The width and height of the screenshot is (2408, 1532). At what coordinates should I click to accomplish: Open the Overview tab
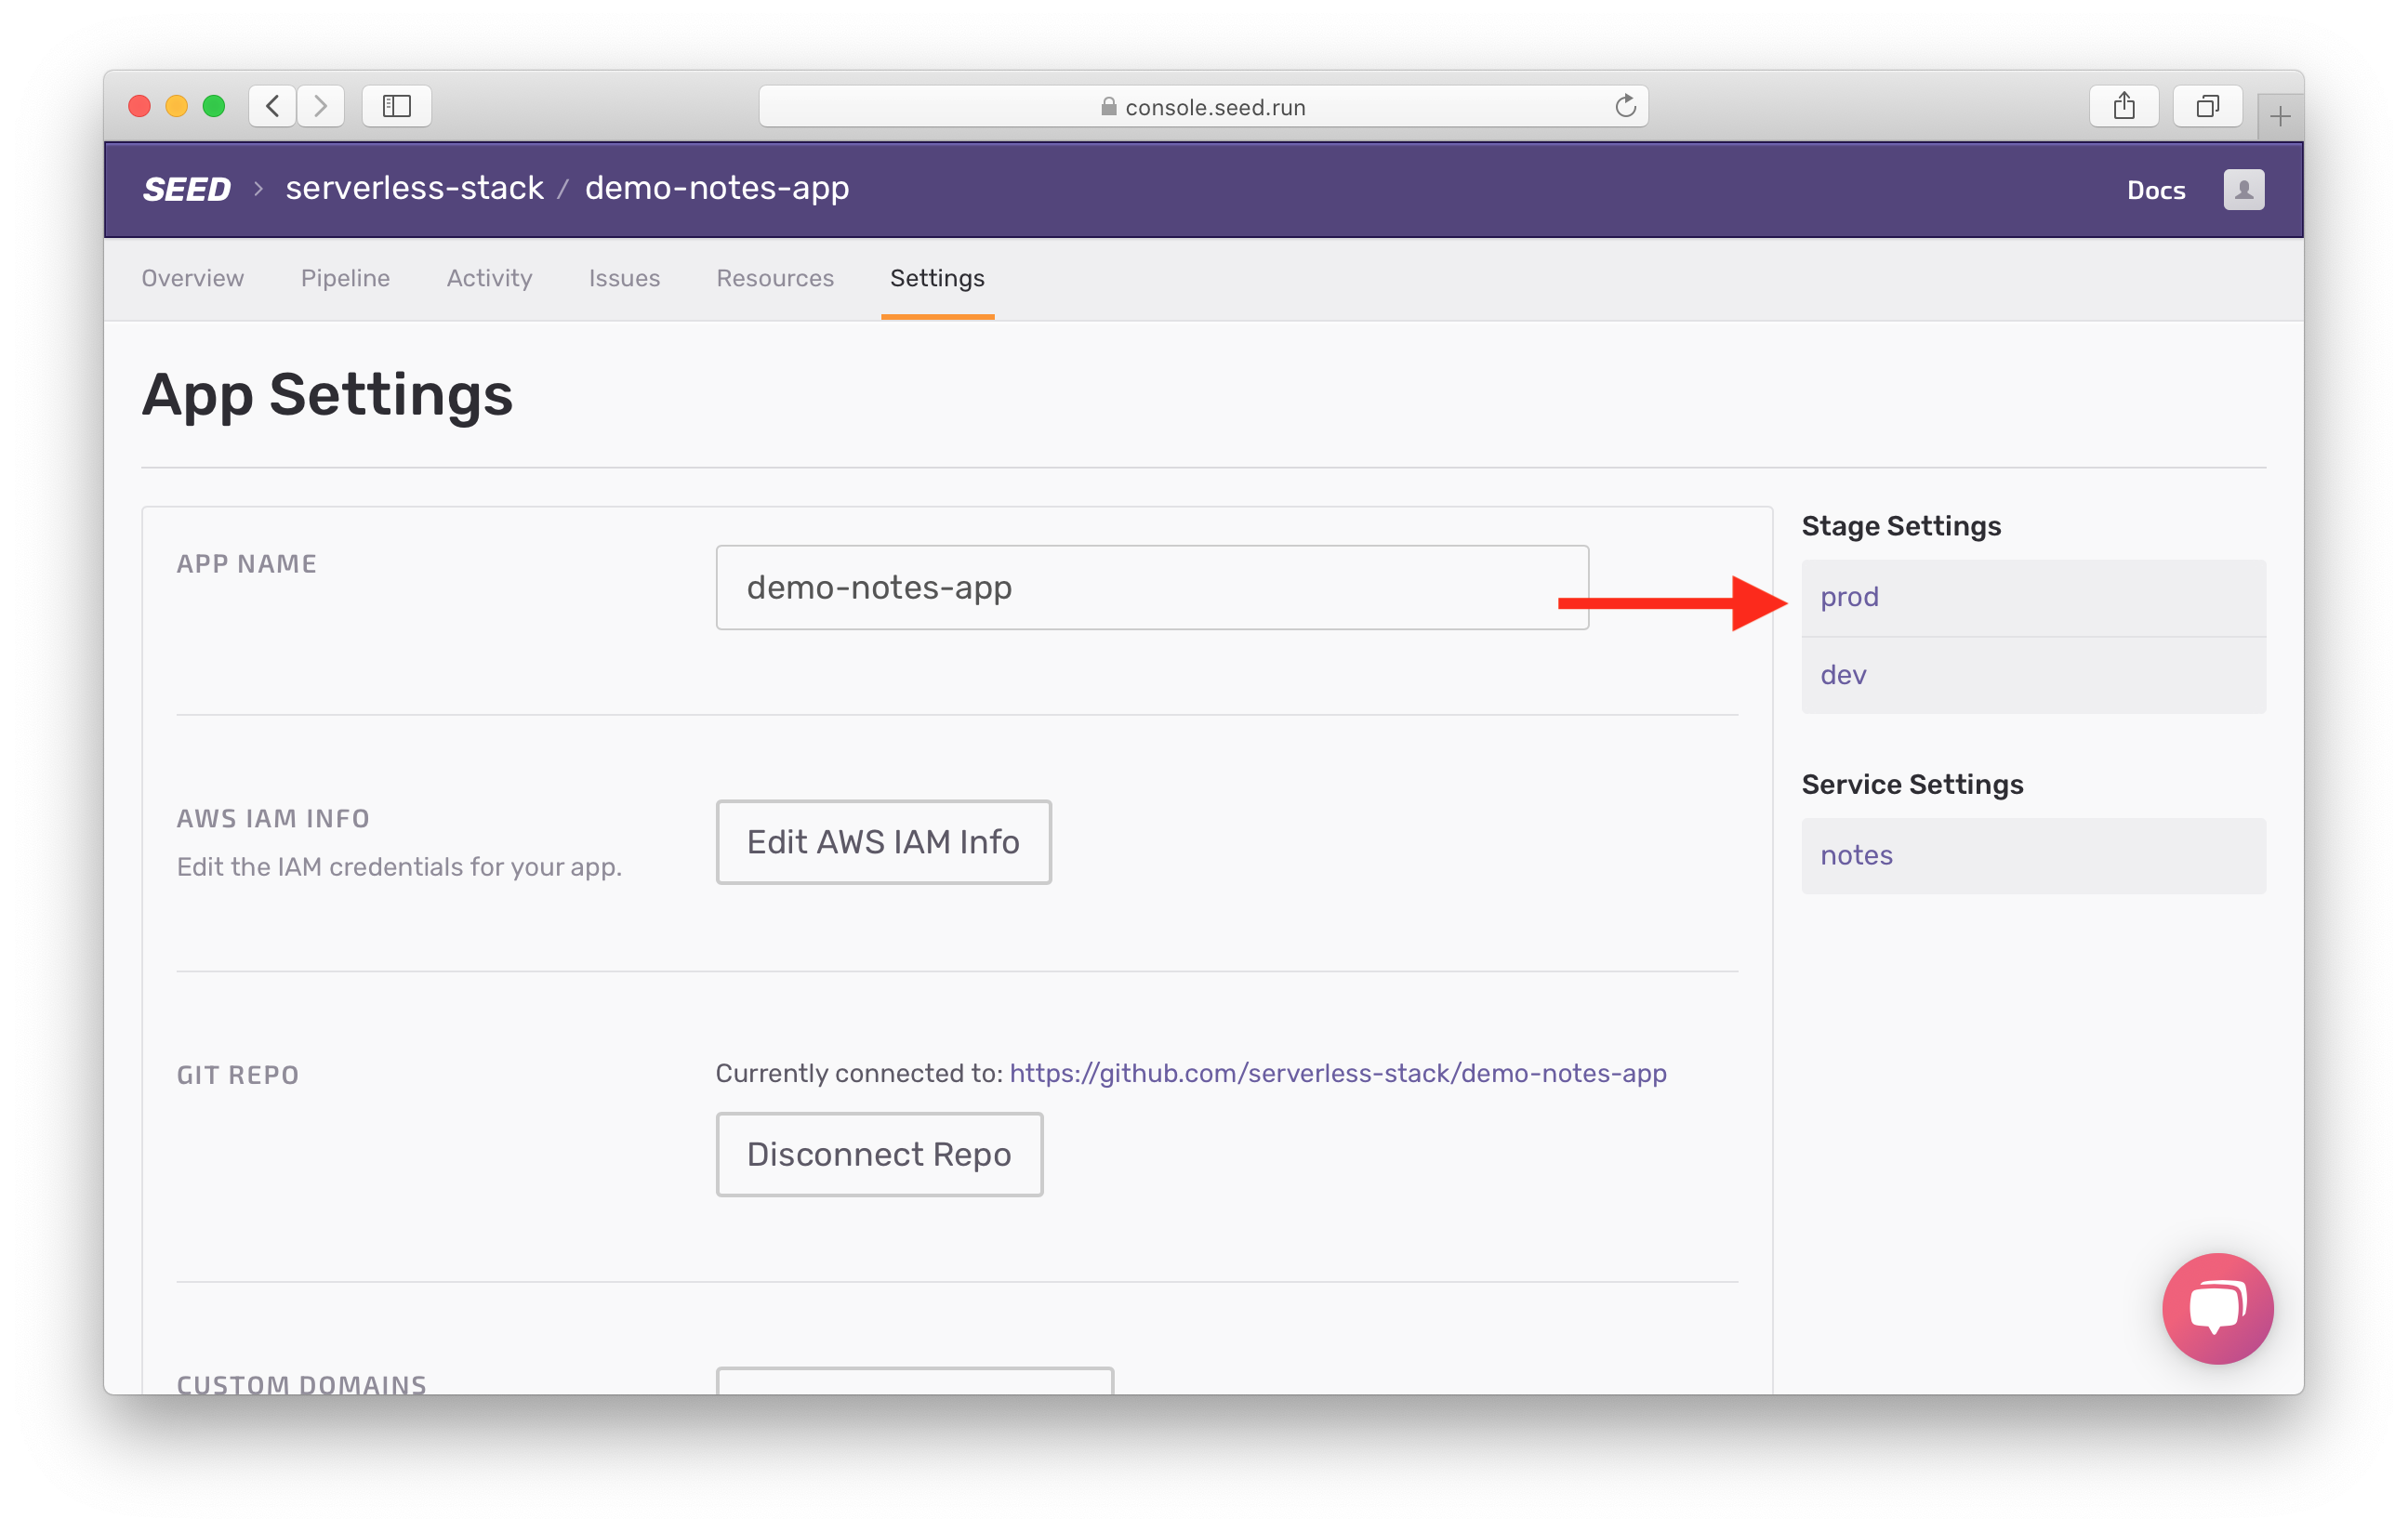pyautogui.click(x=192, y=278)
